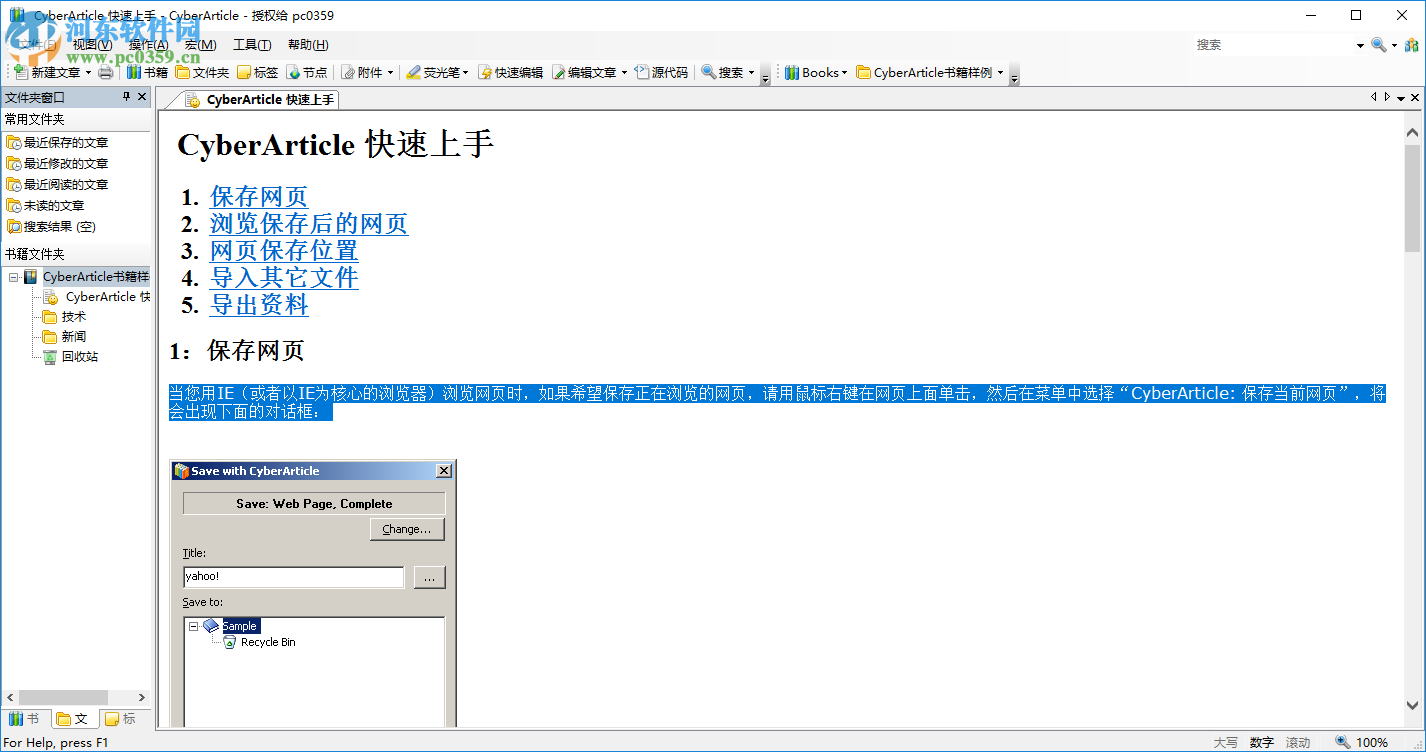Click the 标签 toolbar icon
Image resolution: width=1426 pixels, height=752 pixels.
(x=246, y=71)
